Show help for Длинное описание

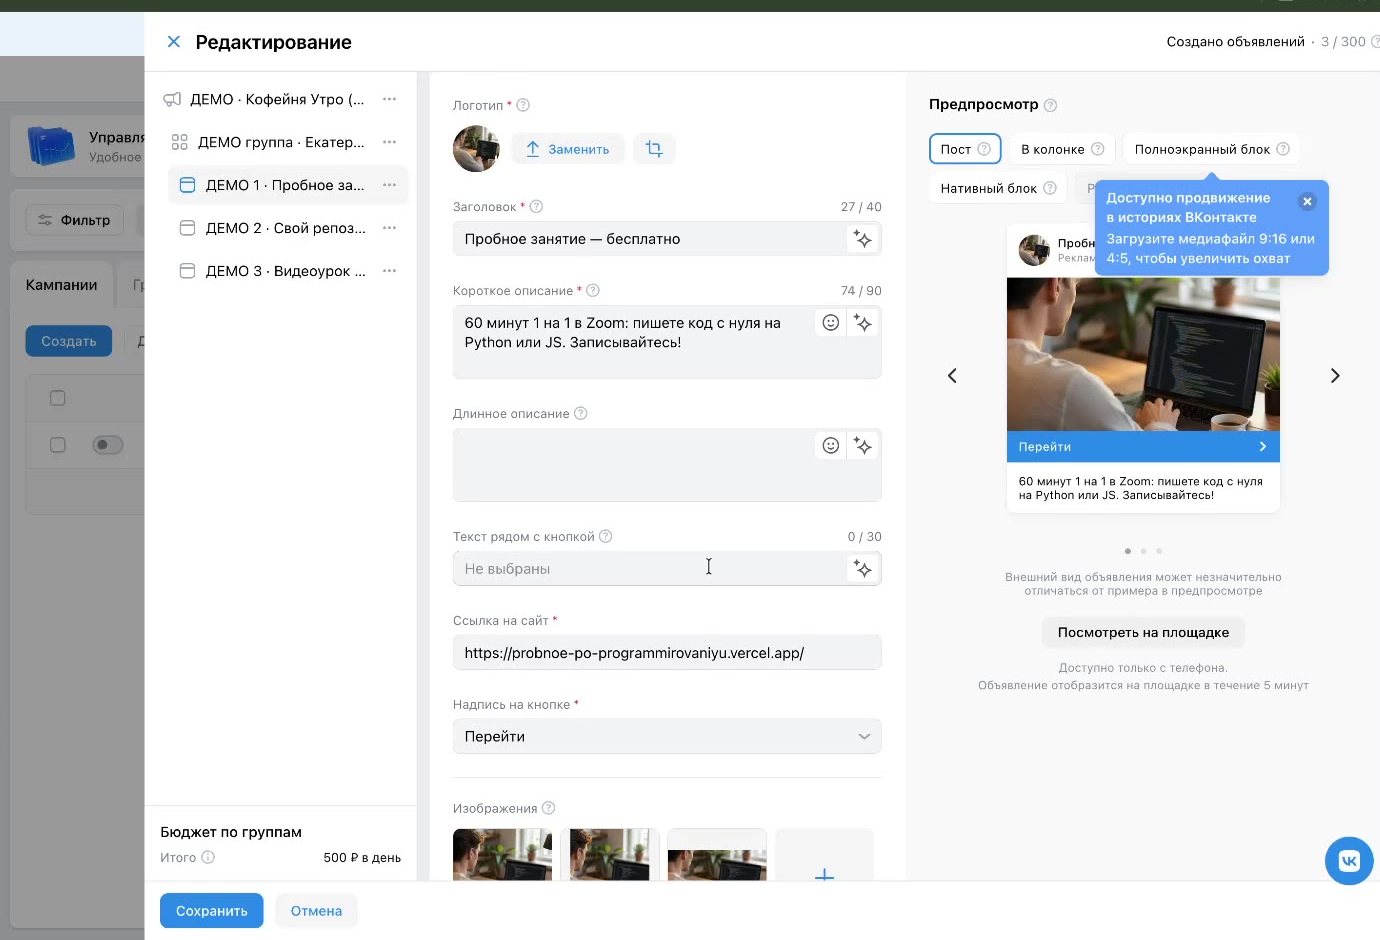pyautogui.click(x=581, y=414)
